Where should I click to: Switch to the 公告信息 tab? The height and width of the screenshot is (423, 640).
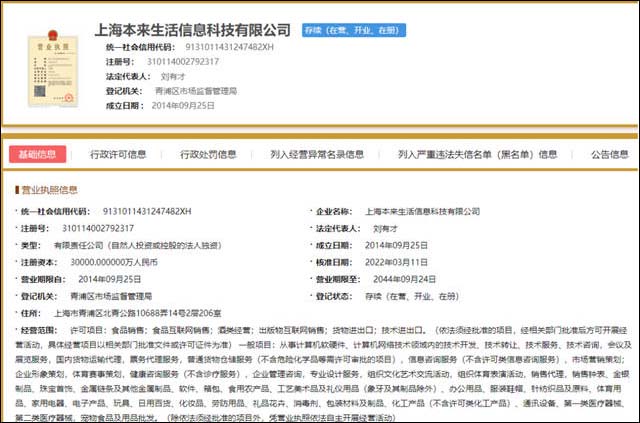tap(610, 154)
